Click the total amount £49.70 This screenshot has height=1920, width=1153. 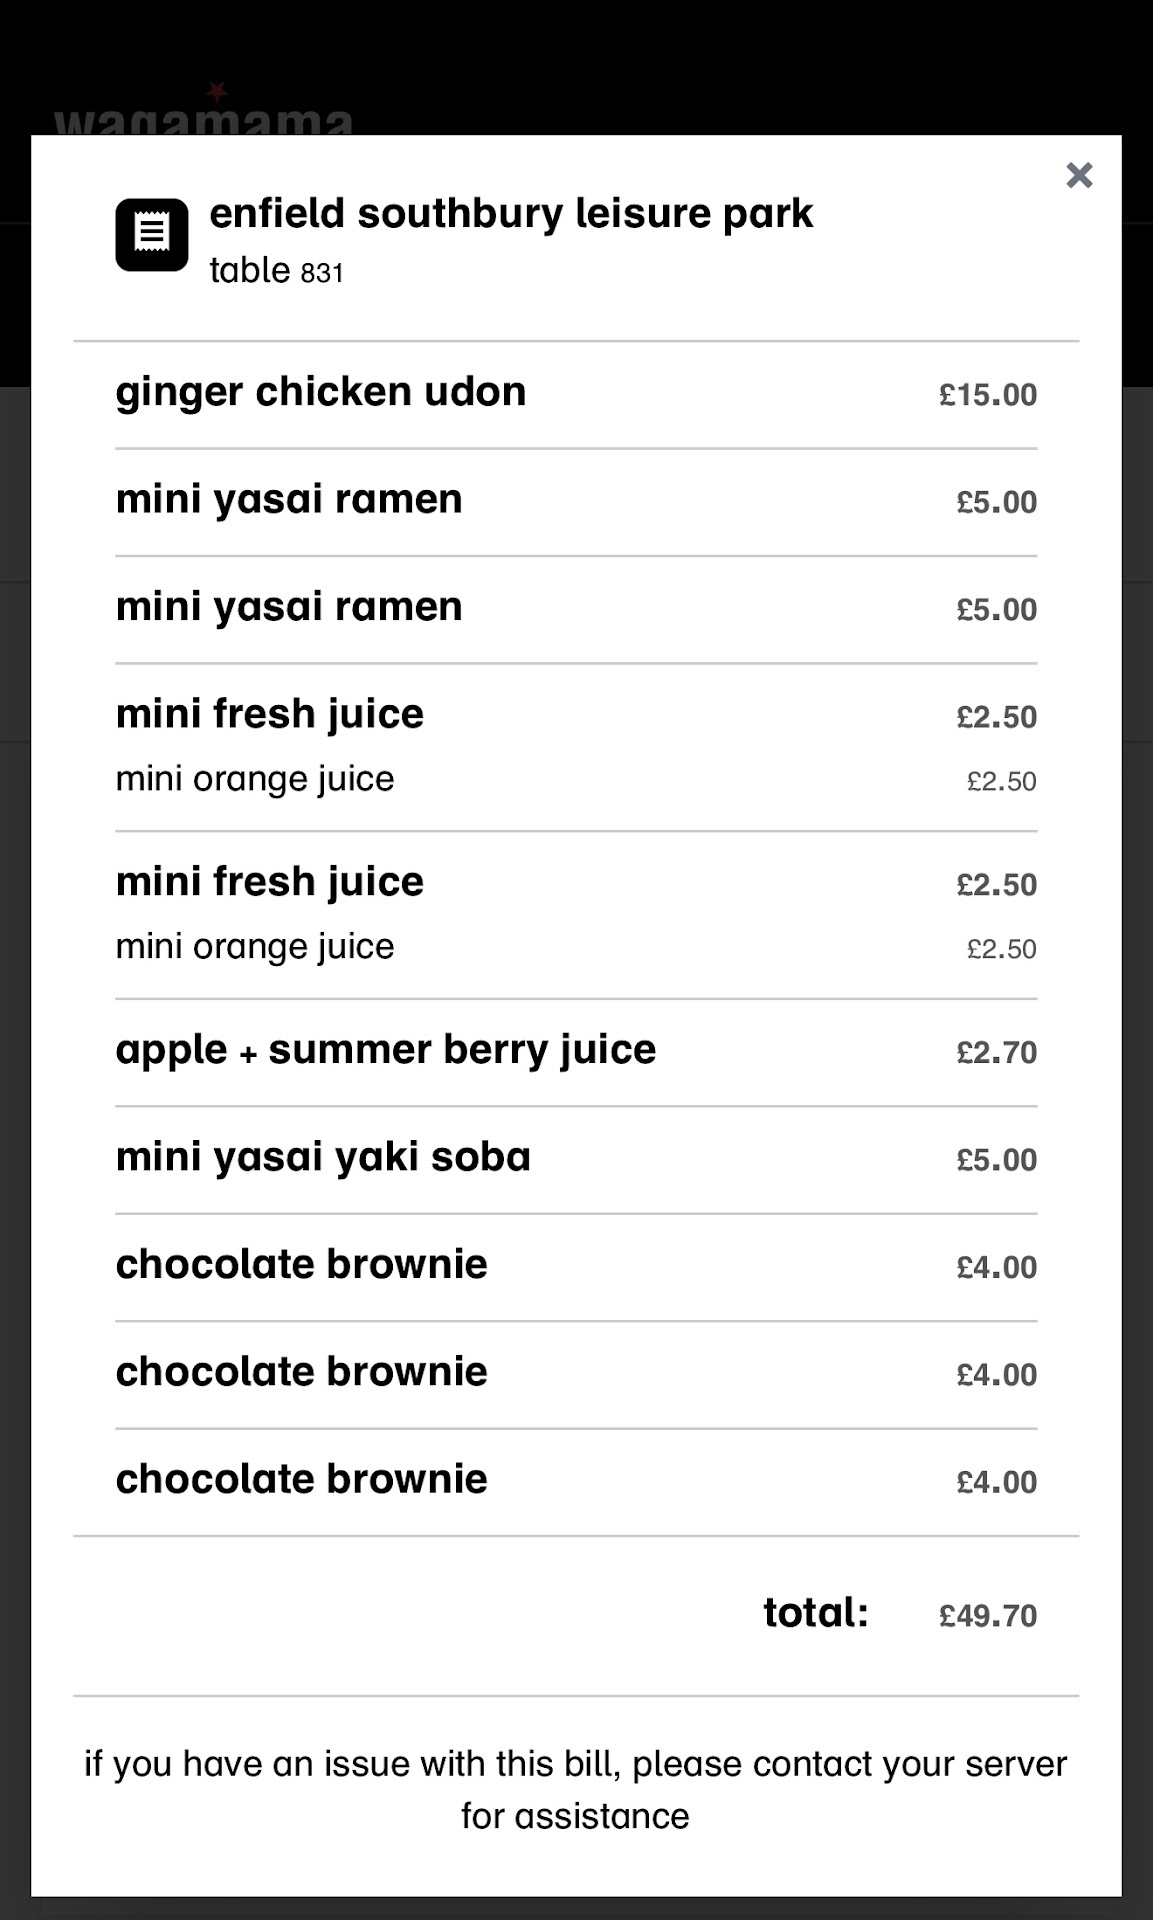[x=987, y=1616]
